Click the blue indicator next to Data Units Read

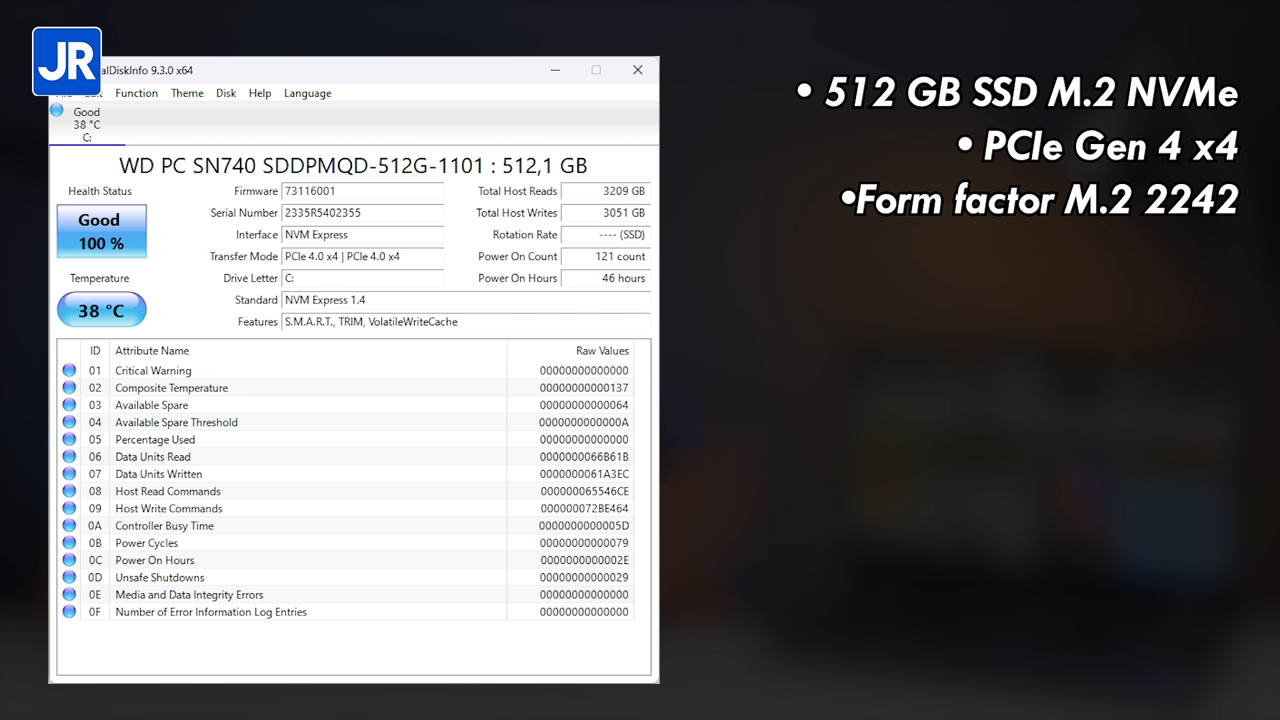(x=69, y=456)
